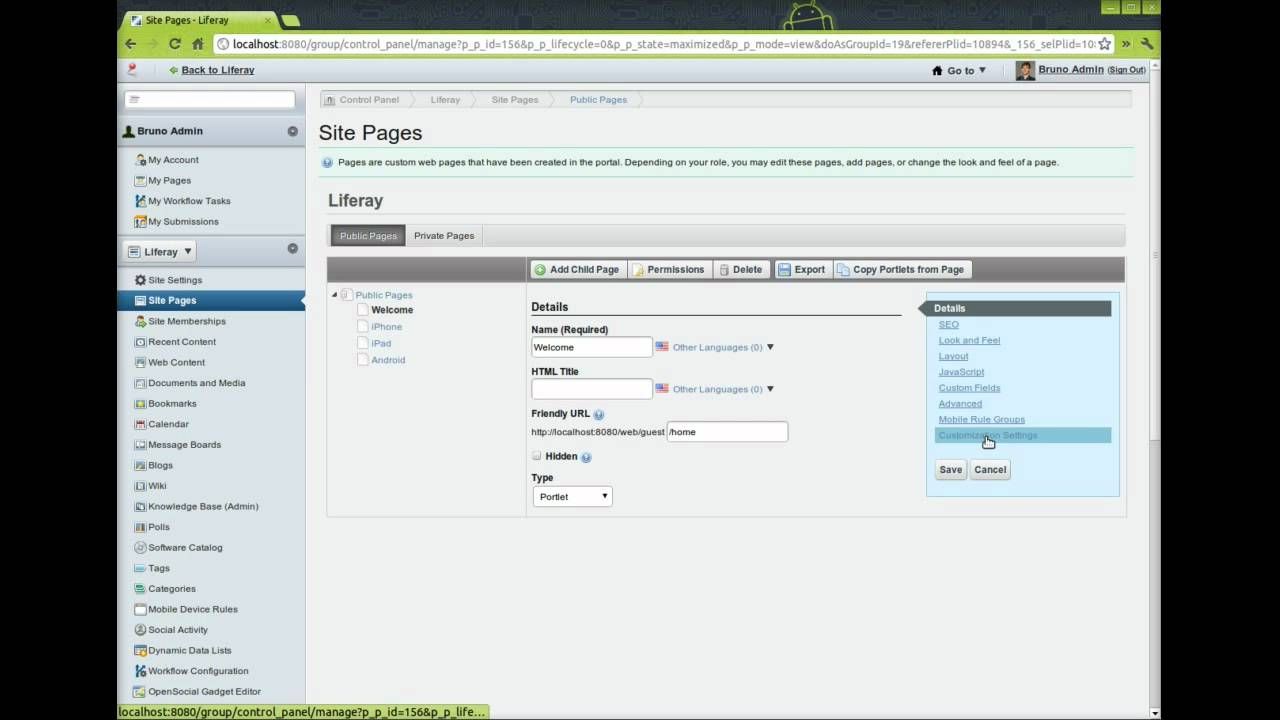Collapse the Public Pages tree
The height and width of the screenshot is (720, 1280).
pos(334,295)
